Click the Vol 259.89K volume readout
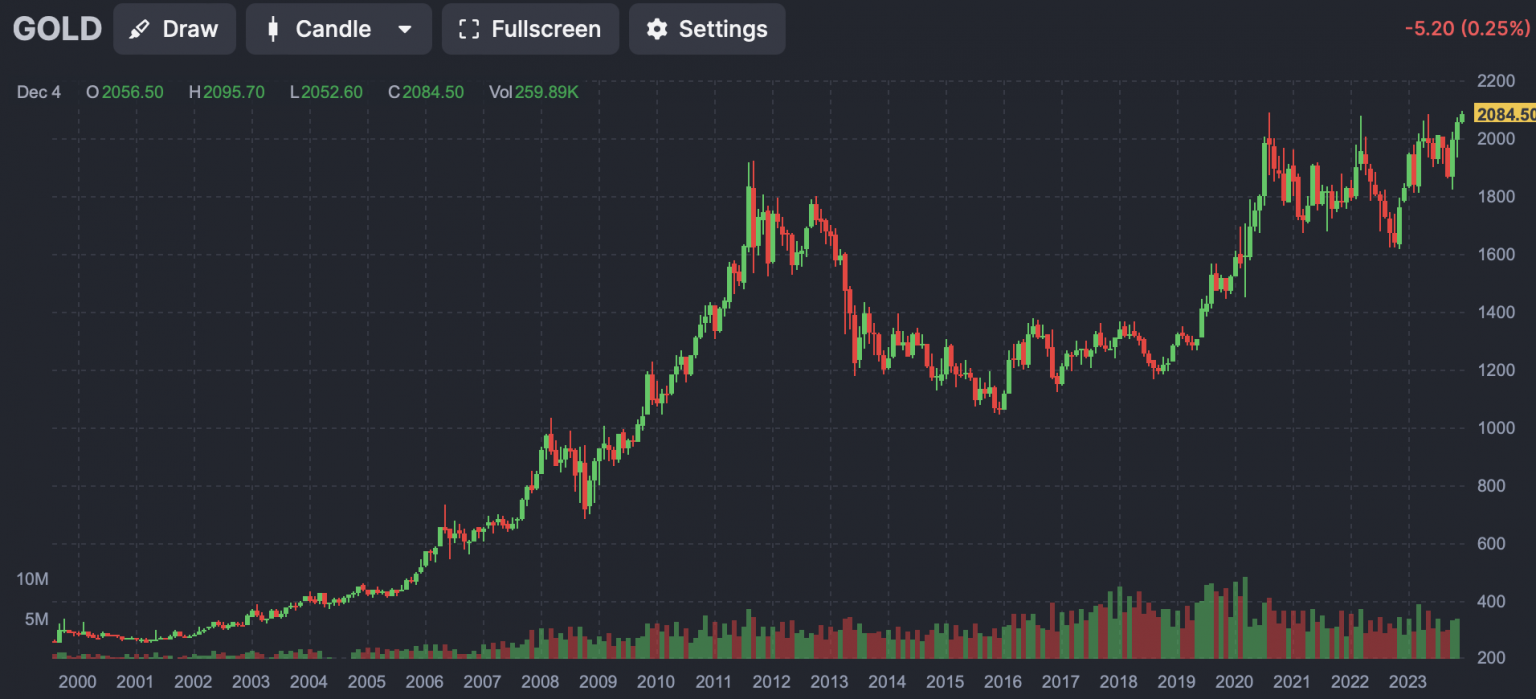 pyautogui.click(x=533, y=92)
